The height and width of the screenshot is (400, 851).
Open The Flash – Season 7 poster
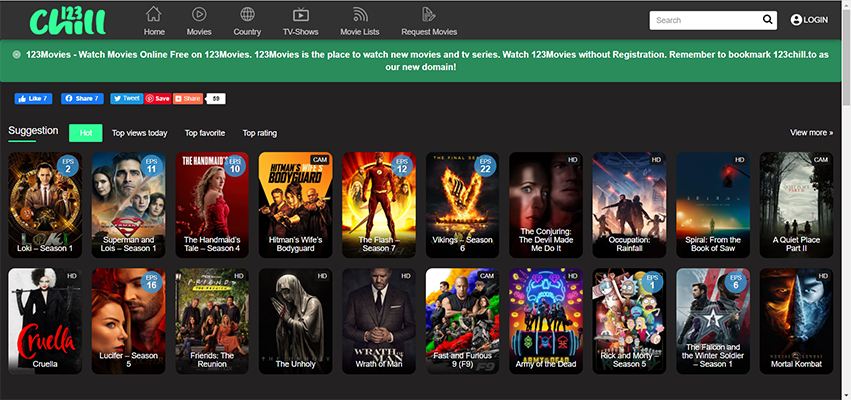[379, 205]
